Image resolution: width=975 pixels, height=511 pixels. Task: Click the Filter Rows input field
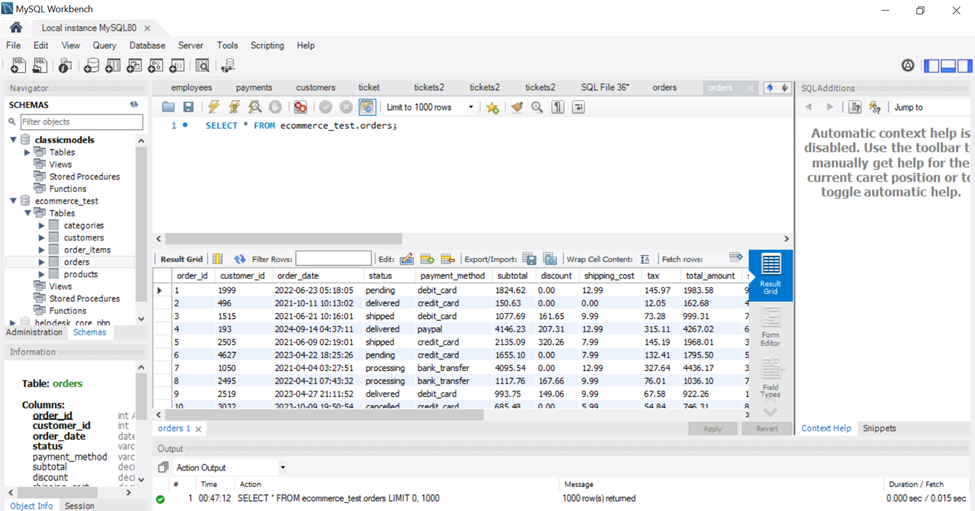(333, 259)
